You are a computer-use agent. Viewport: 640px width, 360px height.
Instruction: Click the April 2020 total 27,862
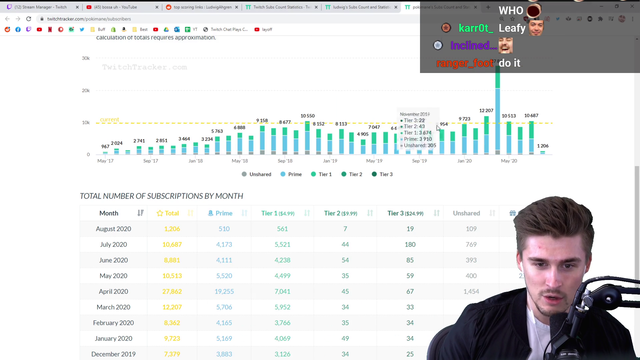point(172,291)
